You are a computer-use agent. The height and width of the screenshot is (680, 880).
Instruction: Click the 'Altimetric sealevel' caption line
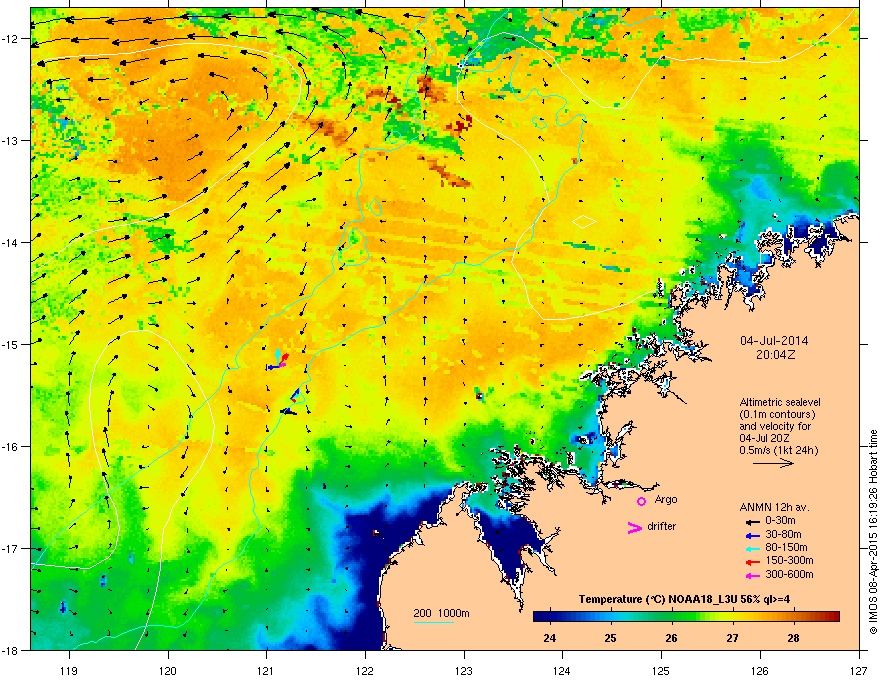click(780, 402)
